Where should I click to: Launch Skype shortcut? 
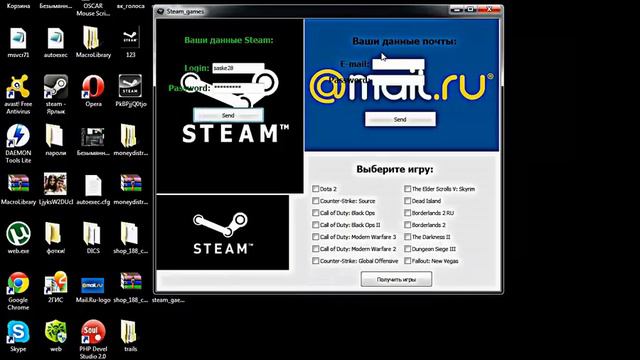coord(18,332)
